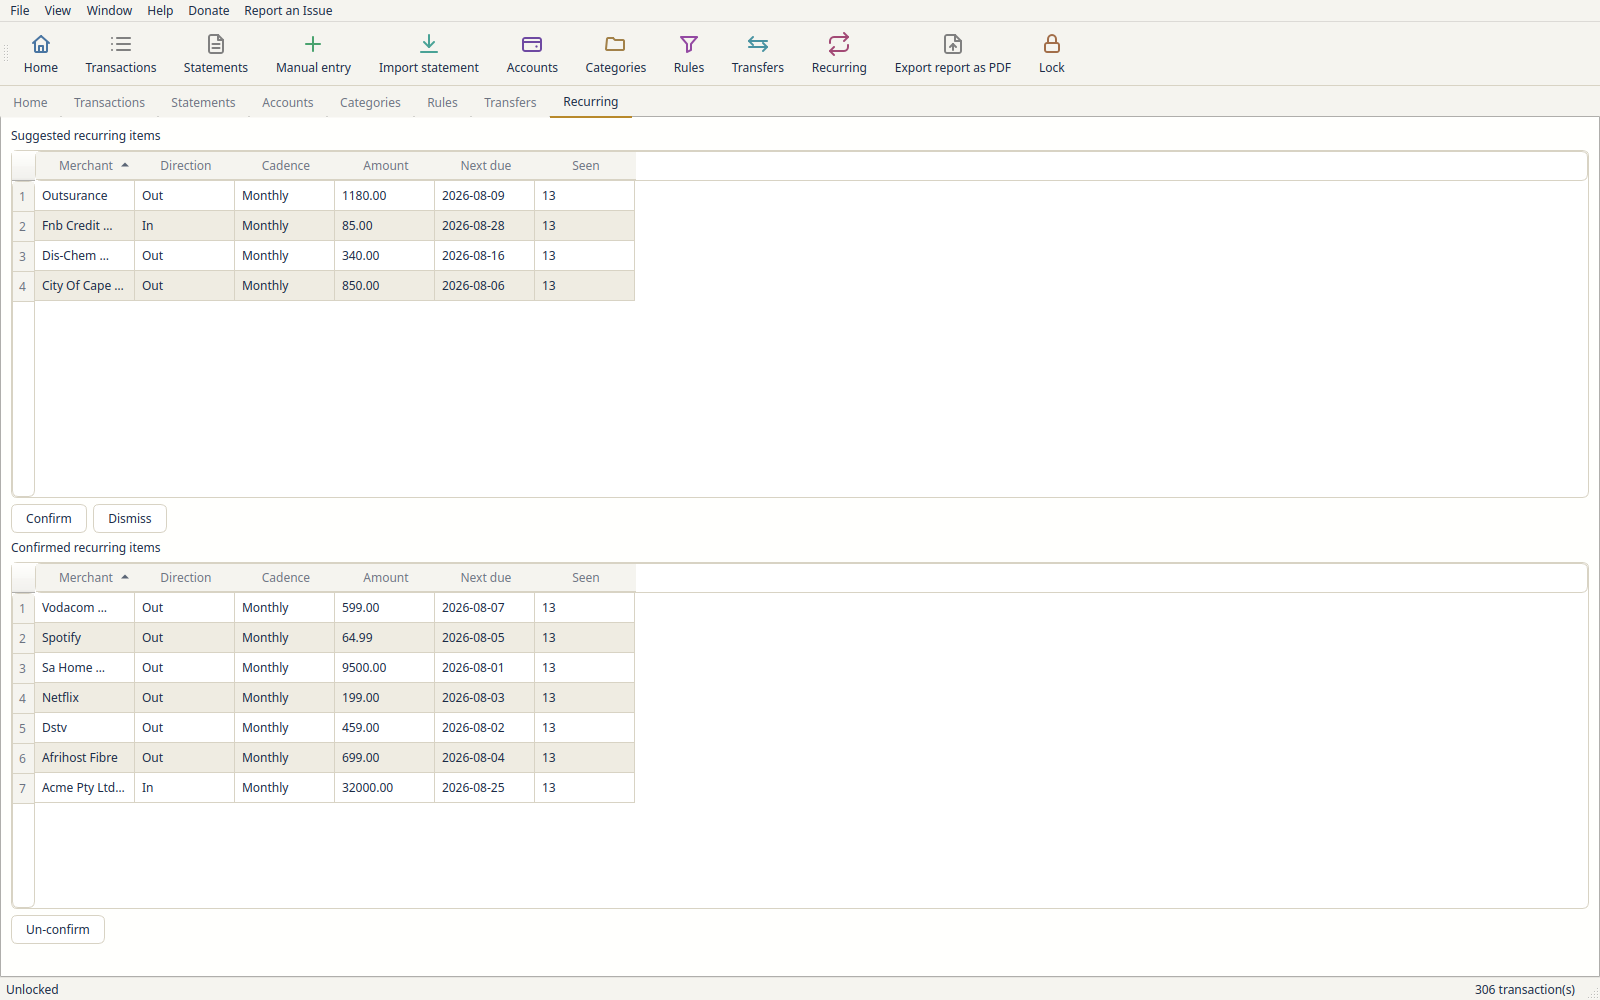Open the Donate menu
The width and height of the screenshot is (1600, 1000).
tap(209, 11)
